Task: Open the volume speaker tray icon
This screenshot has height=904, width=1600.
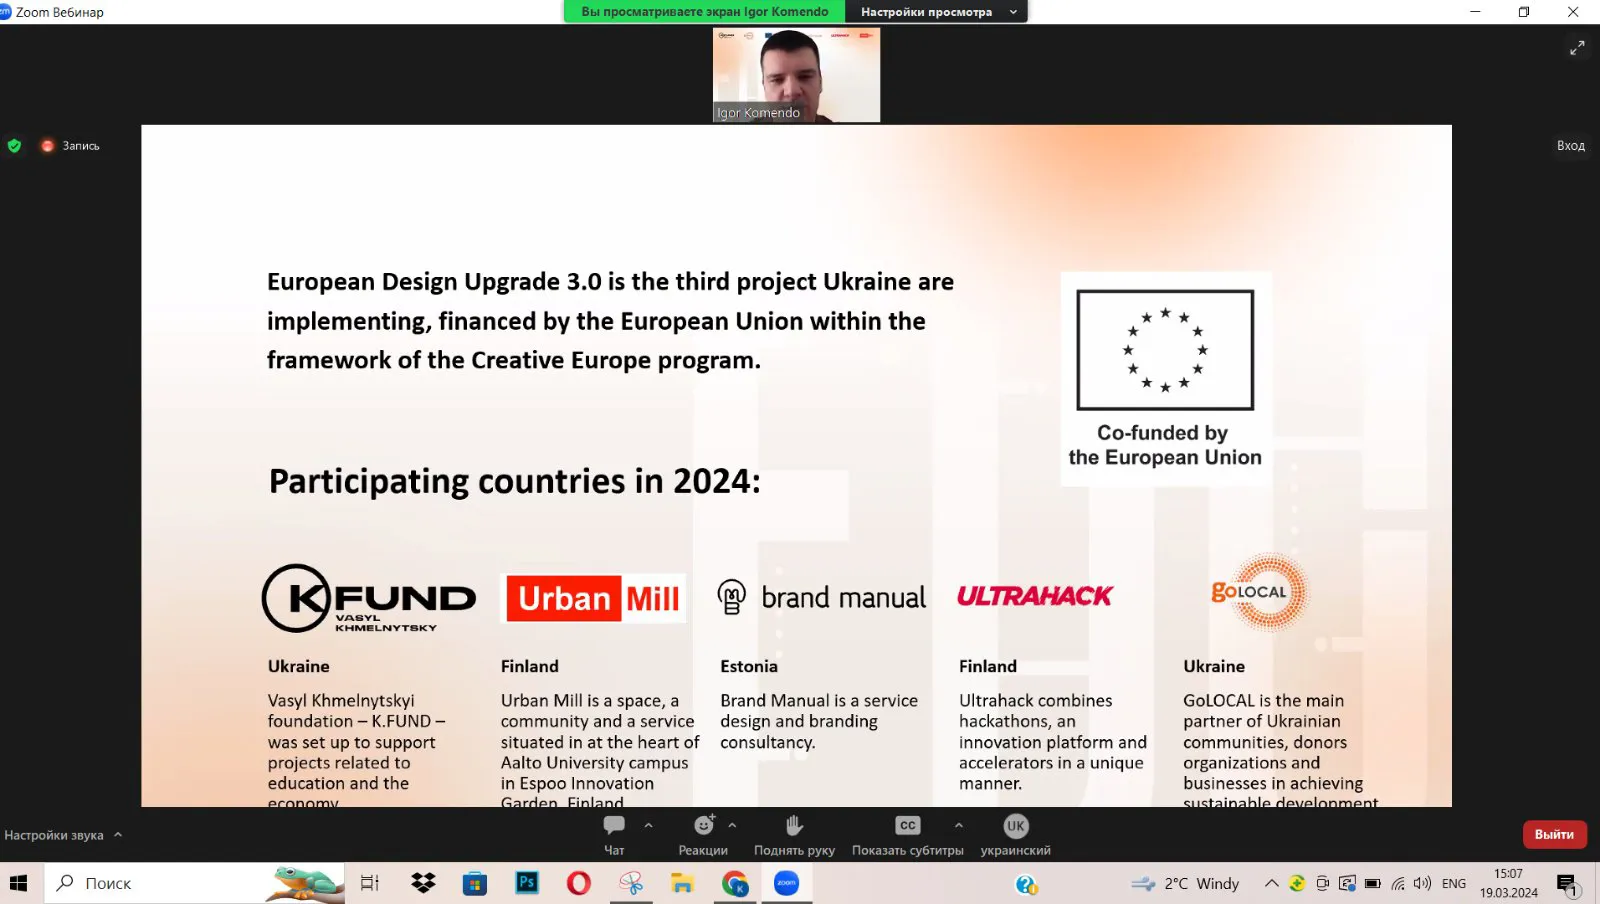Action: coord(1422,883)
